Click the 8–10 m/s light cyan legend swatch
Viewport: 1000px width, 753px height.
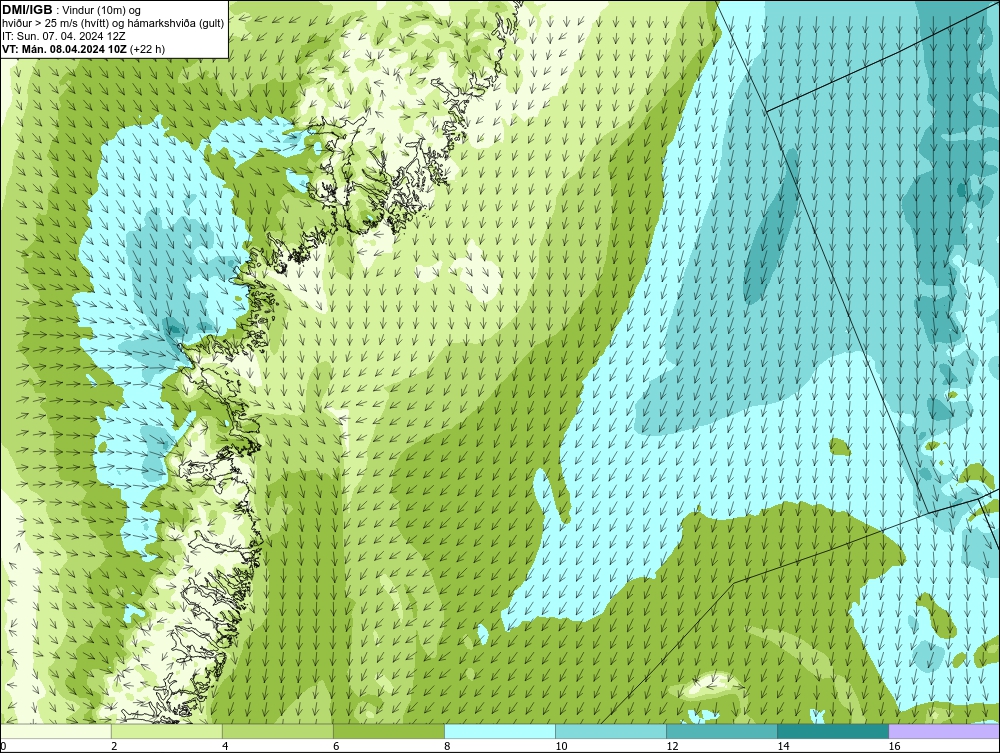click(x=499, y=731)
